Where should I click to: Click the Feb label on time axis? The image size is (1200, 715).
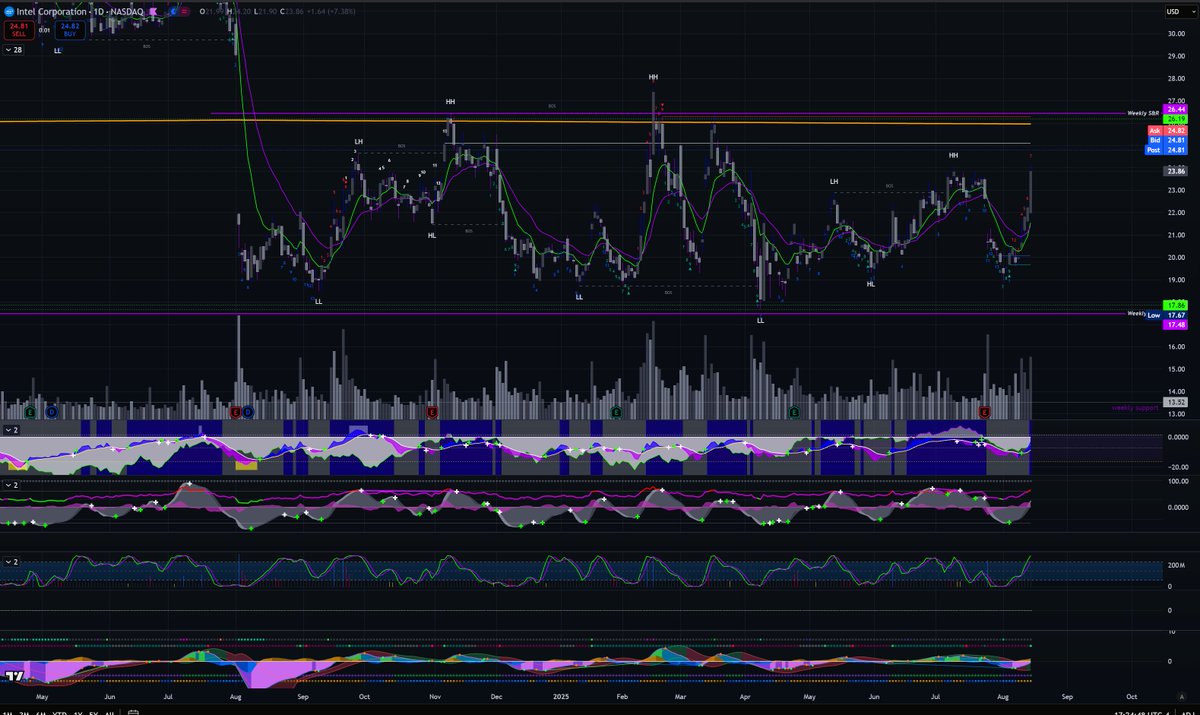coord(621,696)
